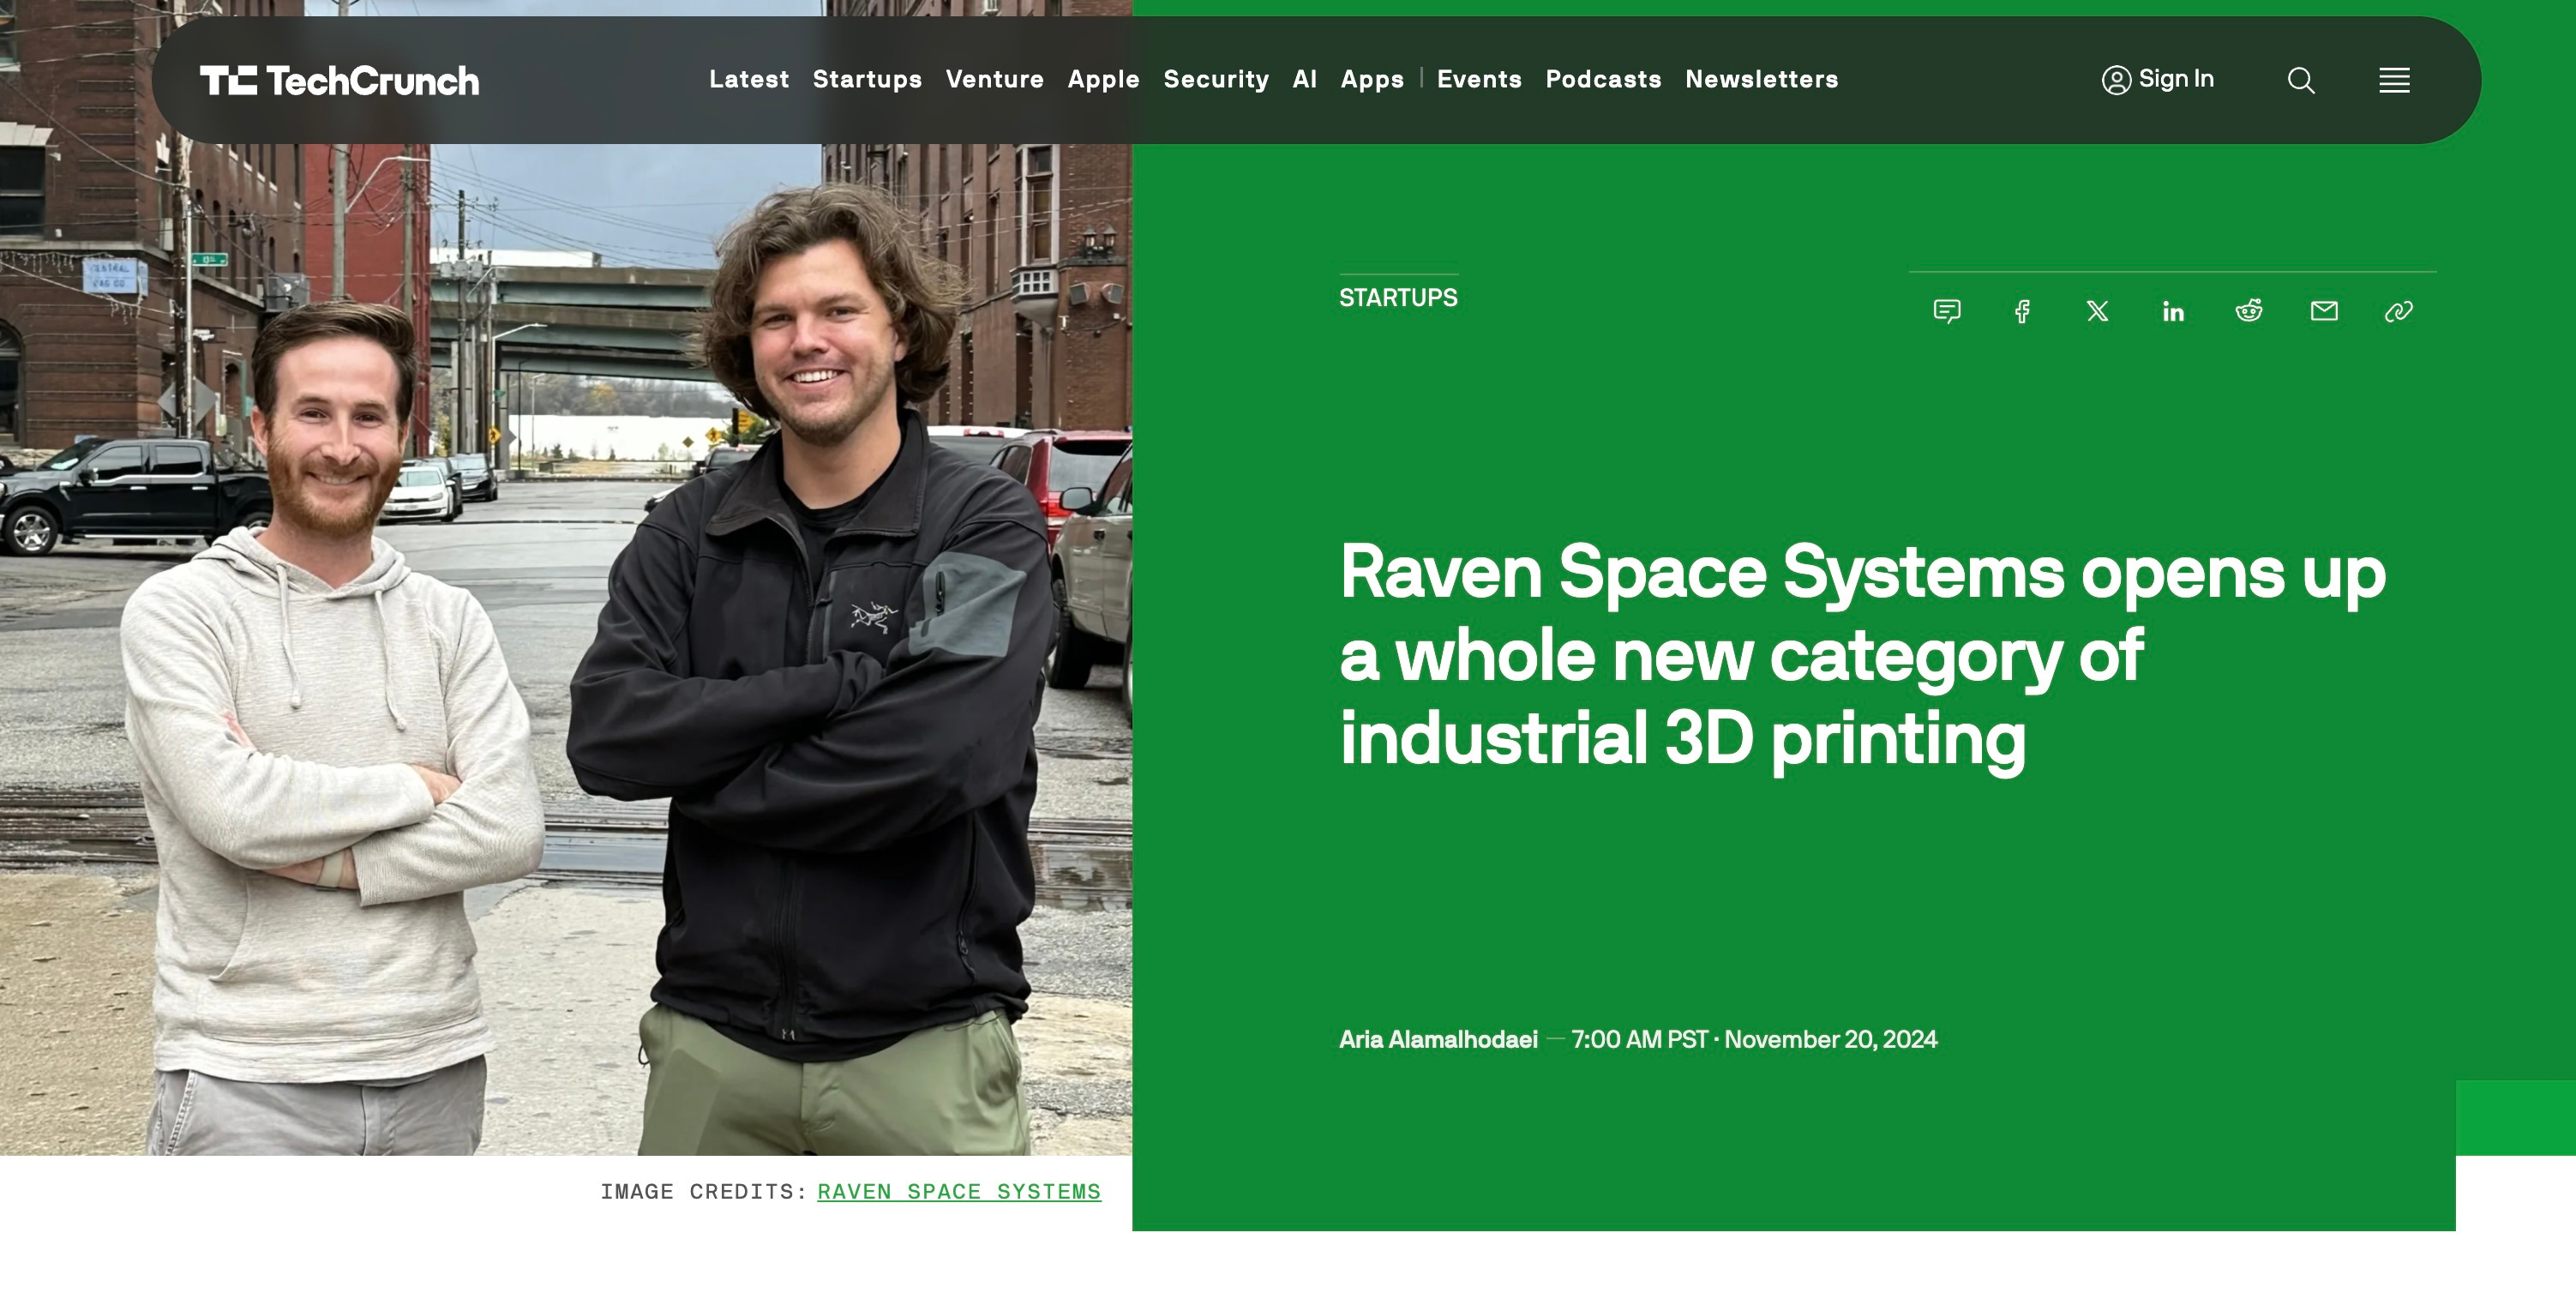The width and height of the screenshot is (2576, 1299).
Task: Open Security navigation item
Action: point(1216,79)
